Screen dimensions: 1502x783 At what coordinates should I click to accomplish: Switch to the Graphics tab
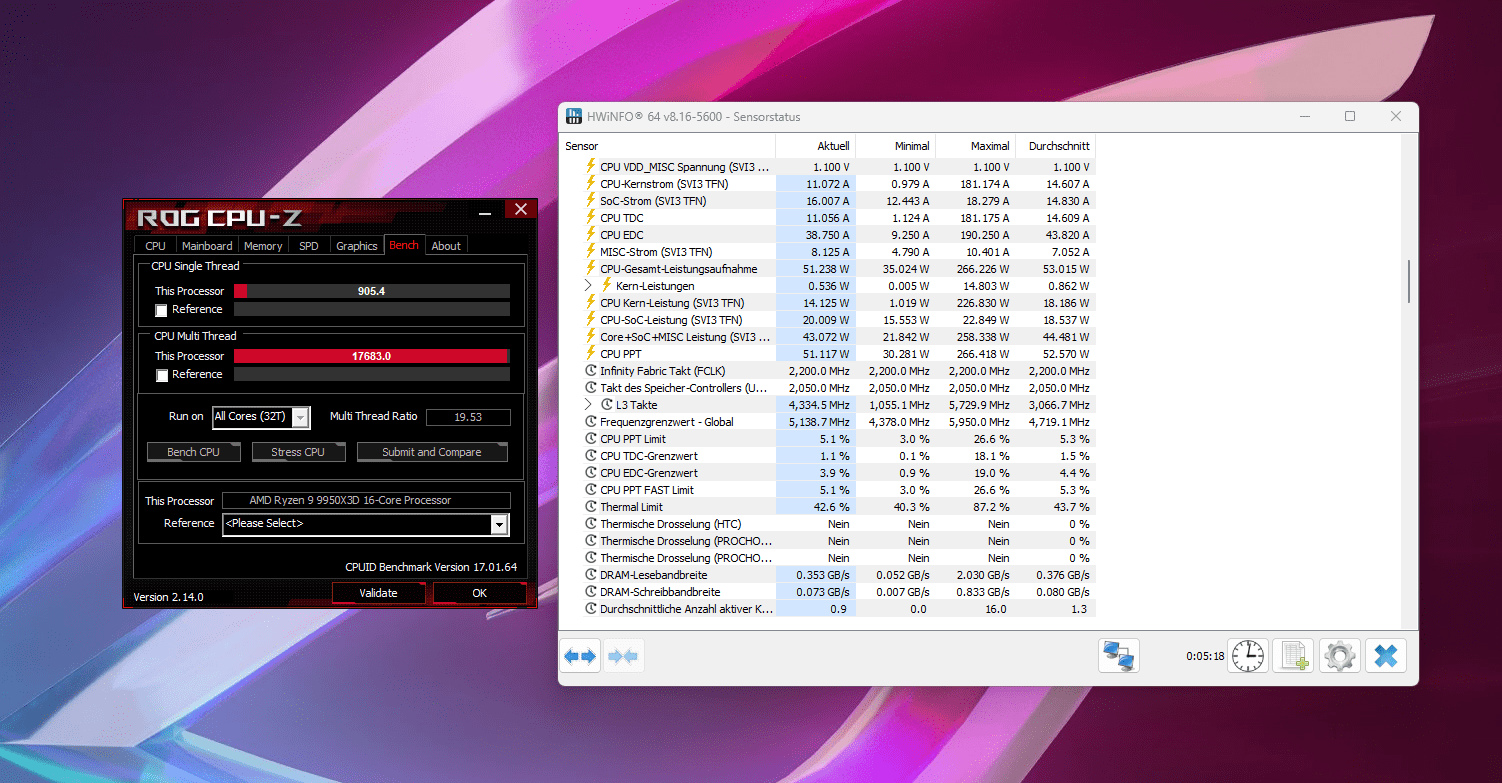(357, 246)
